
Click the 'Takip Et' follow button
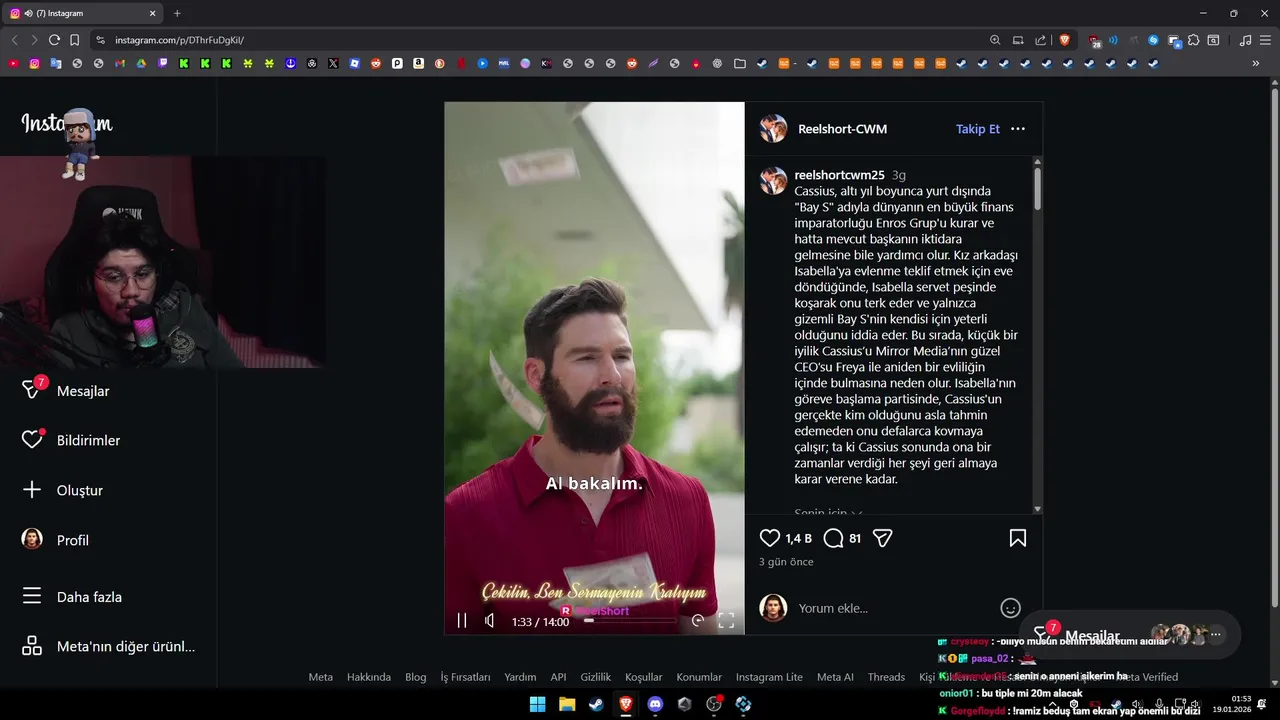pos(978,129)
